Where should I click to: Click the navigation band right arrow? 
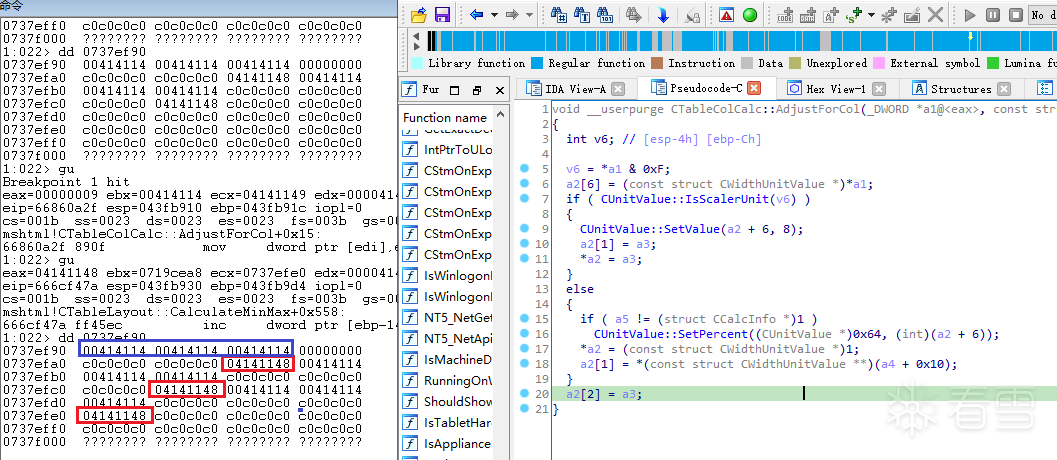(x=417, y=47)
